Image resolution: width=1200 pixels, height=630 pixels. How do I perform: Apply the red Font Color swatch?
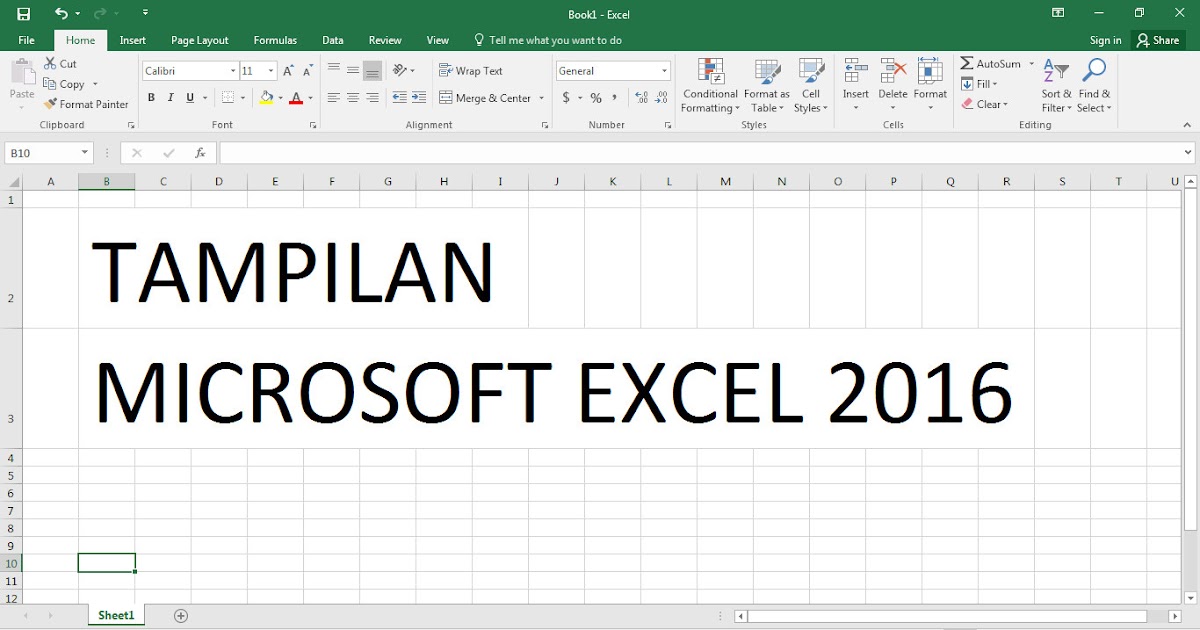pyautogui.click(x=296, y=98)
